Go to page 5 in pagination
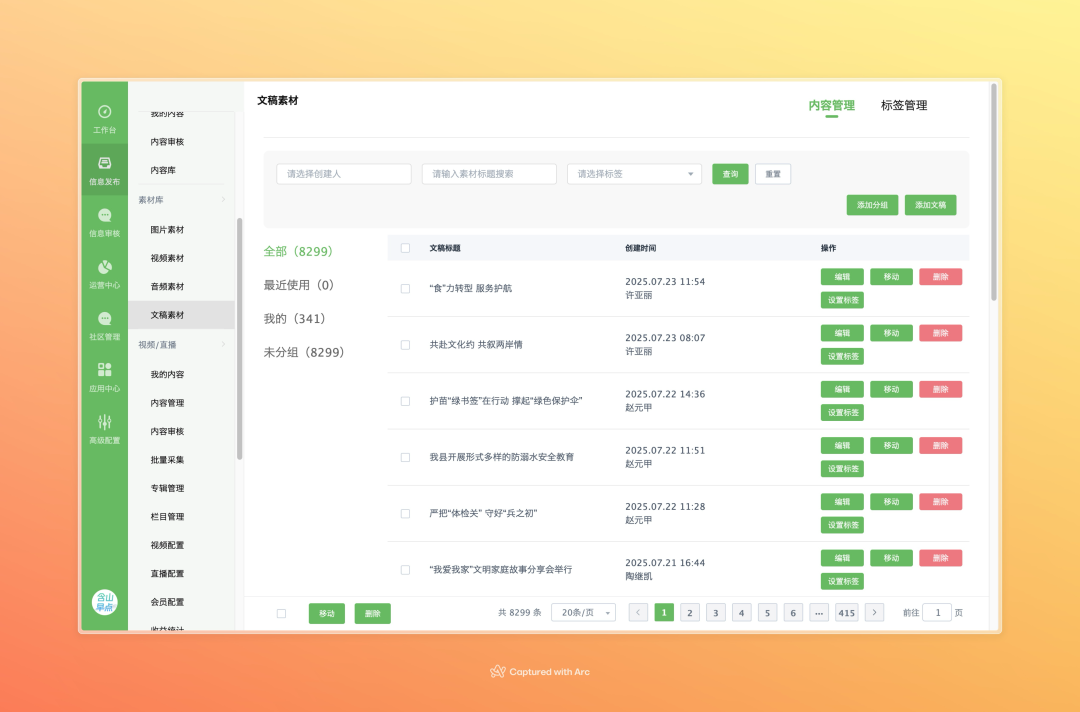The image size is (1080, 712). [767, 612]
